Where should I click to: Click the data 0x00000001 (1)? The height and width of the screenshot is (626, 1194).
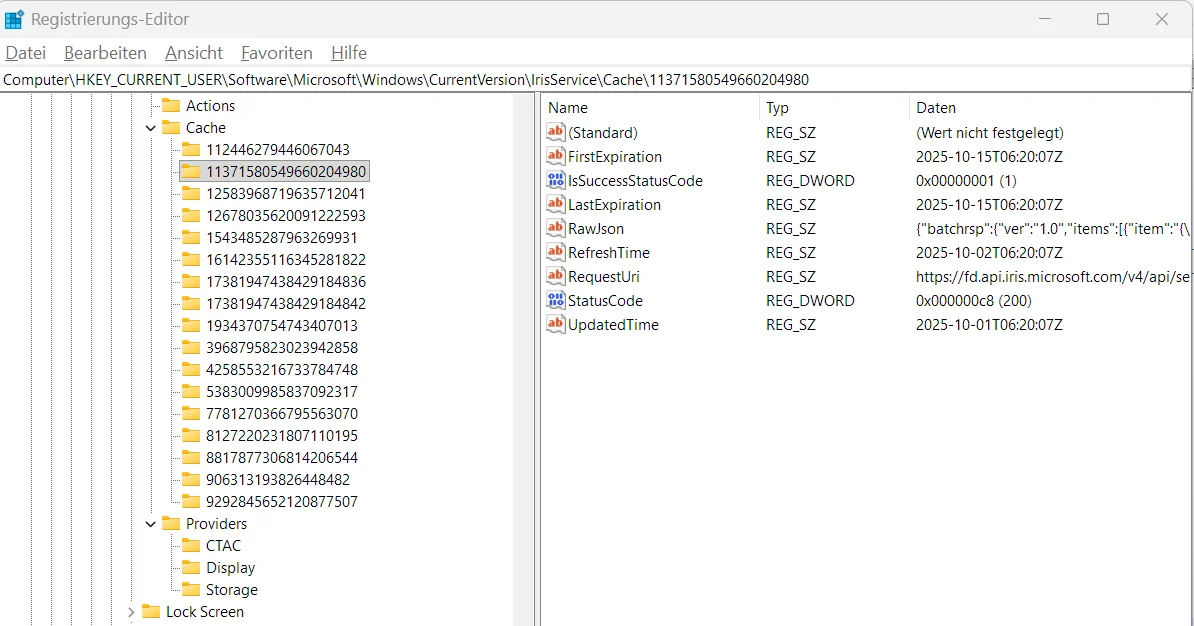tap(966, 180)
